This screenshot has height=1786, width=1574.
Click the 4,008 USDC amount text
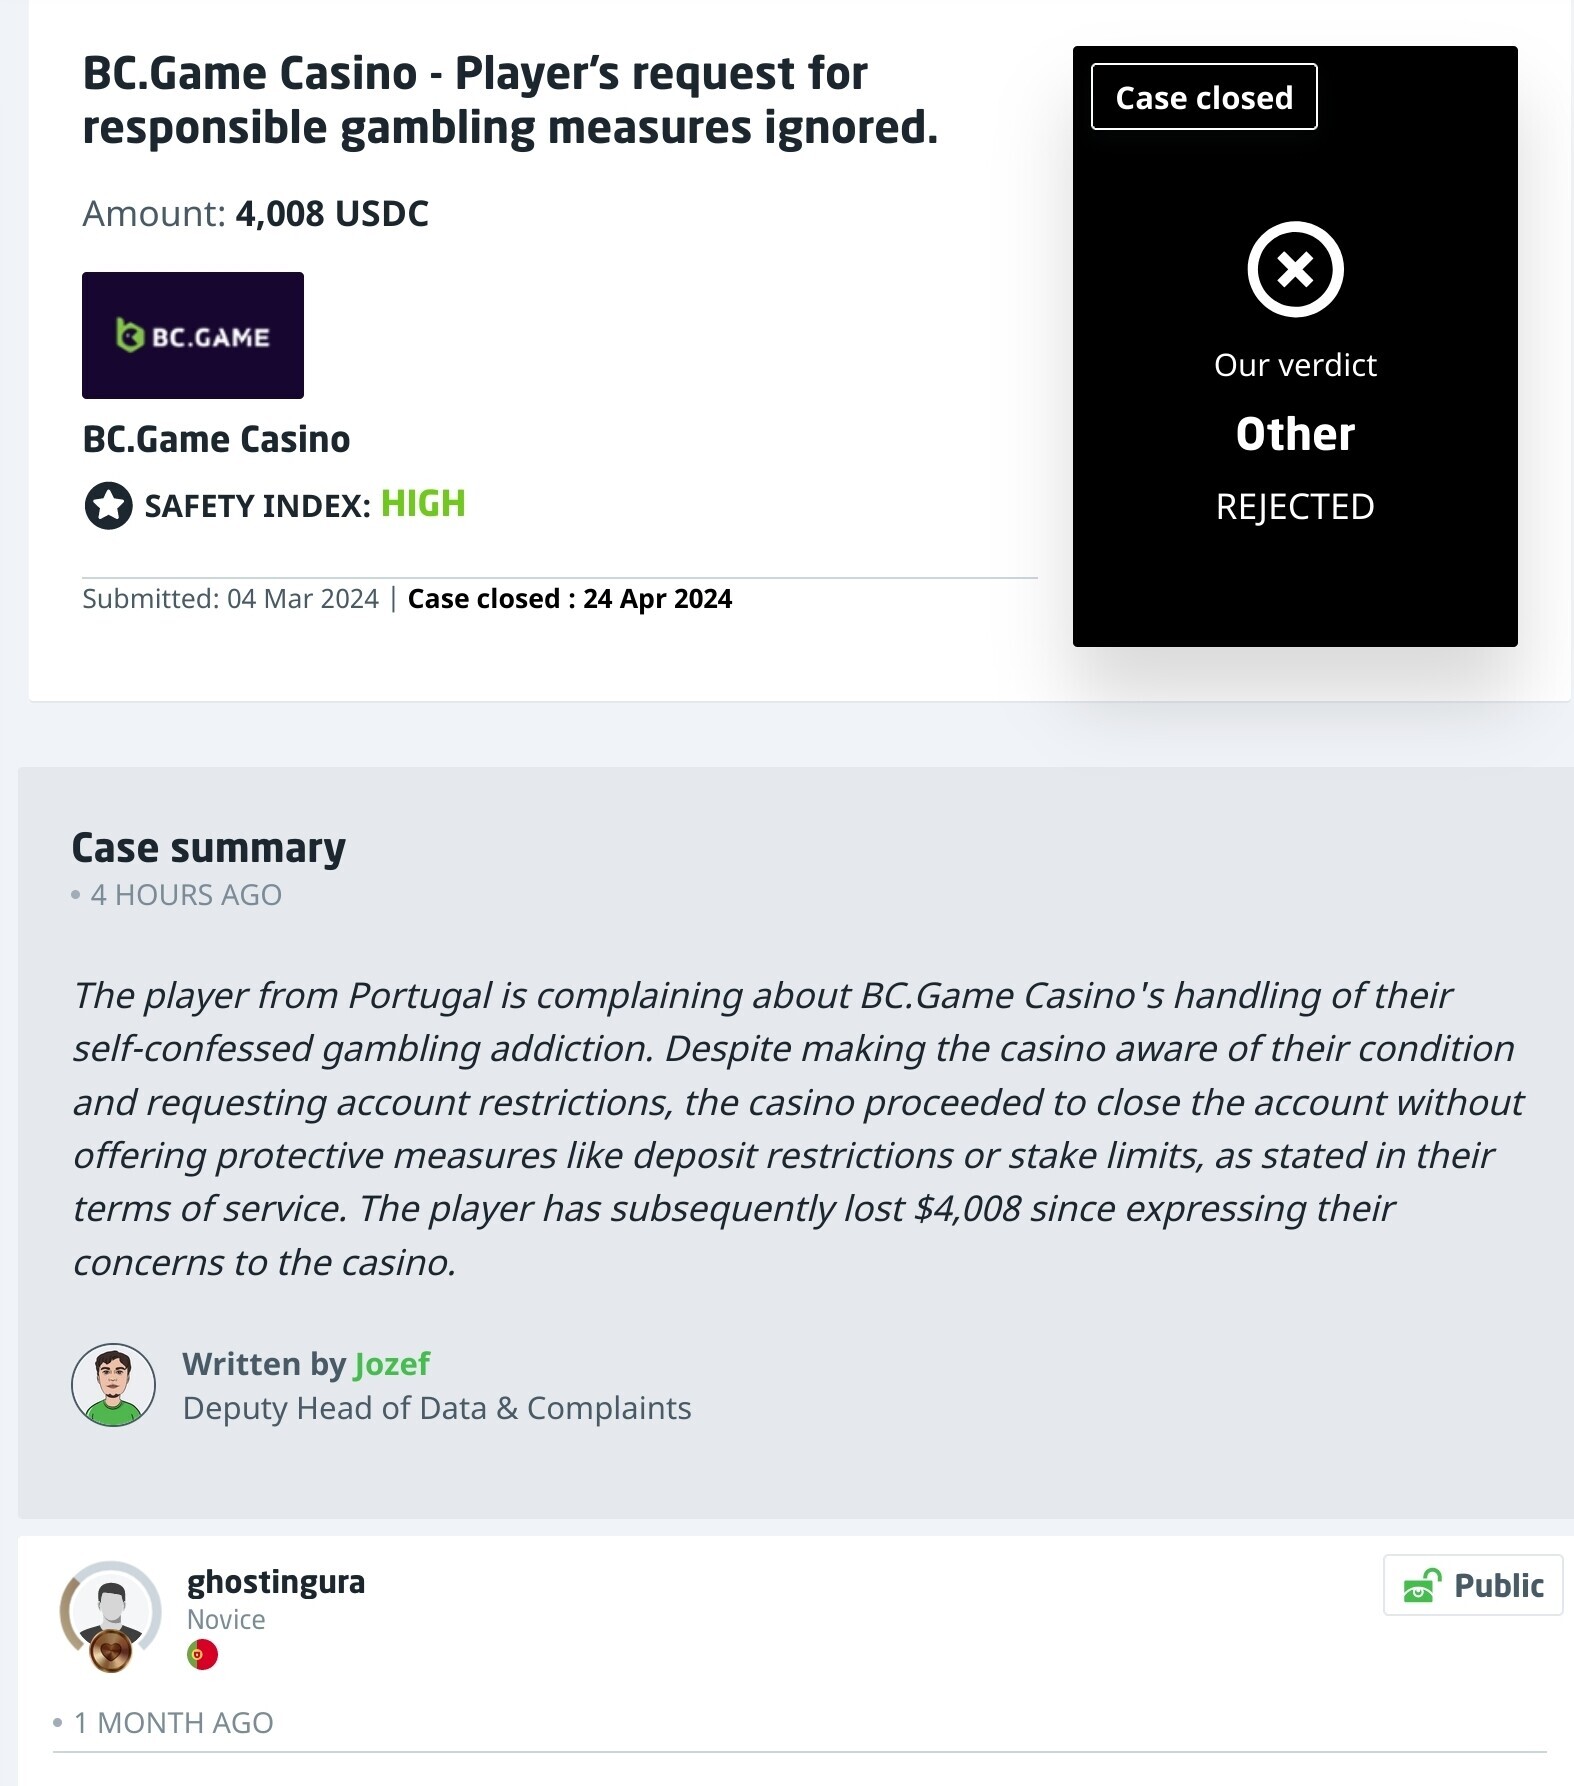[x=332, y=213]
